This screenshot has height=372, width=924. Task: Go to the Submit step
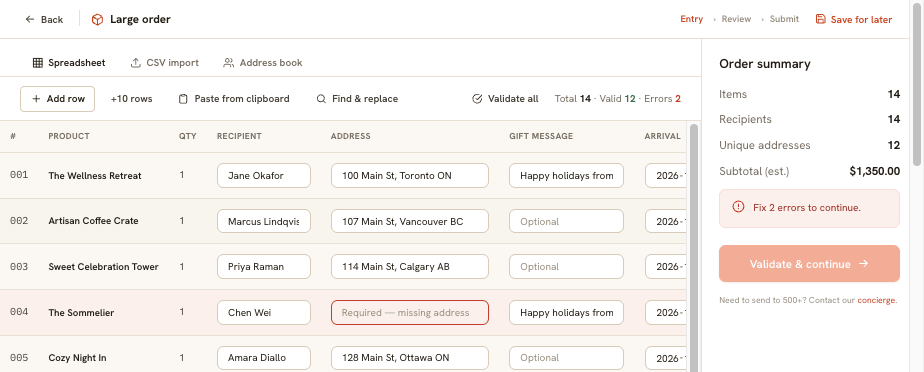tap(784, 19)
